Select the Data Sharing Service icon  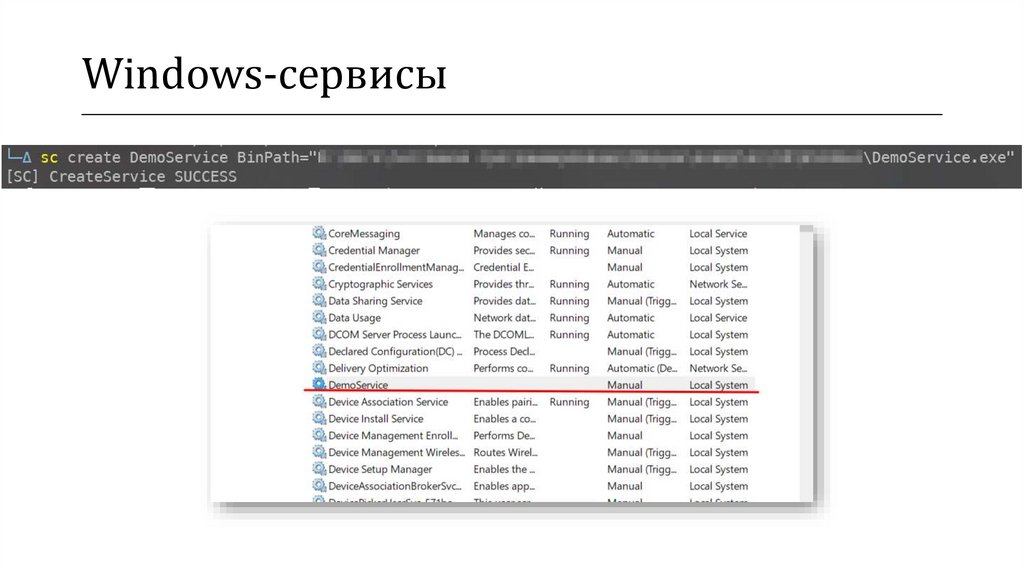pyautogui.click(x=319, y=301)
